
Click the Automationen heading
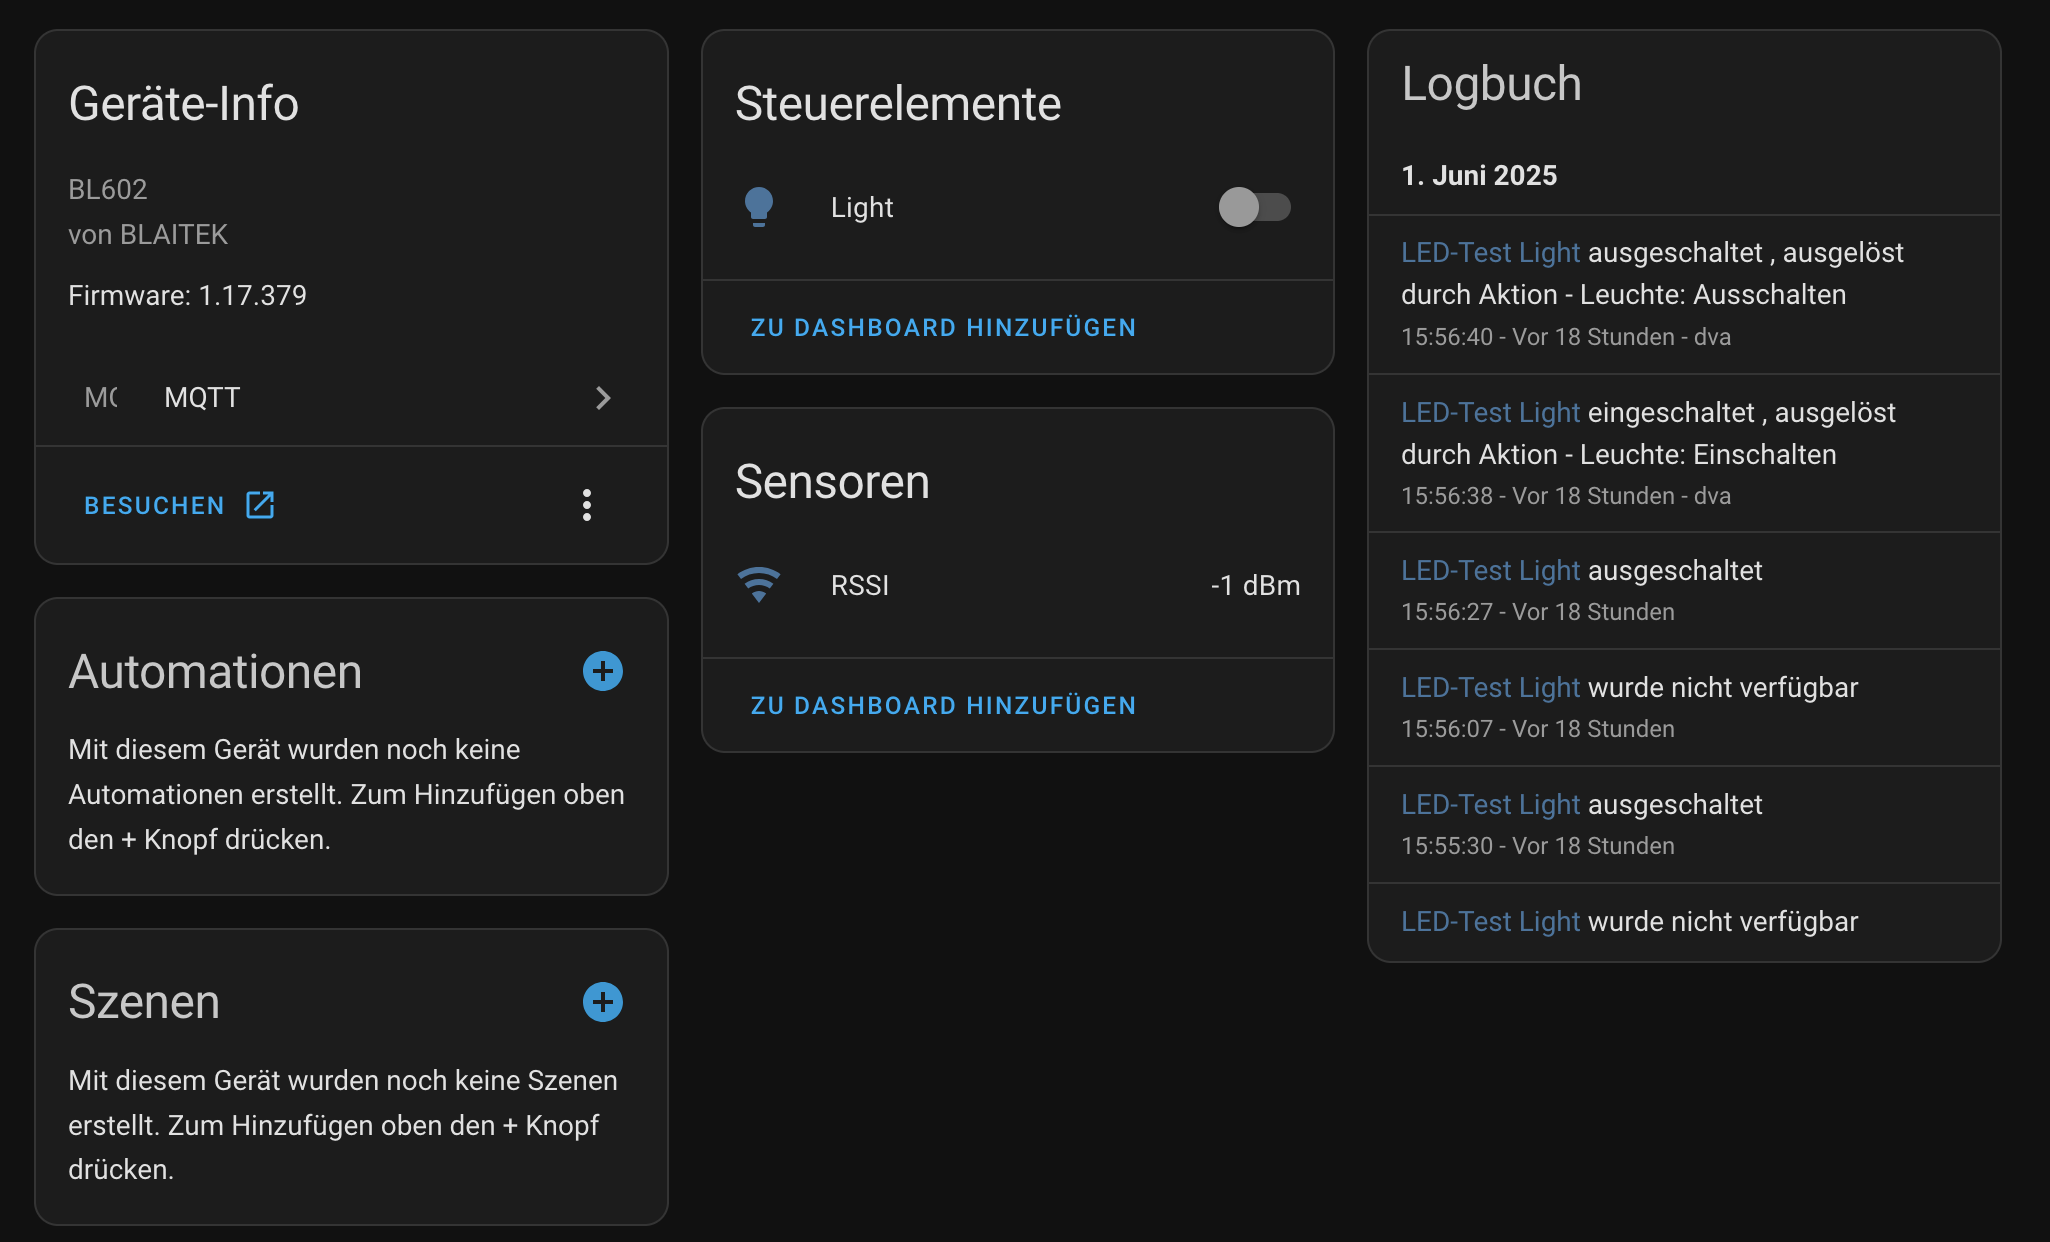pyautogui.click(x=215, y=671)
